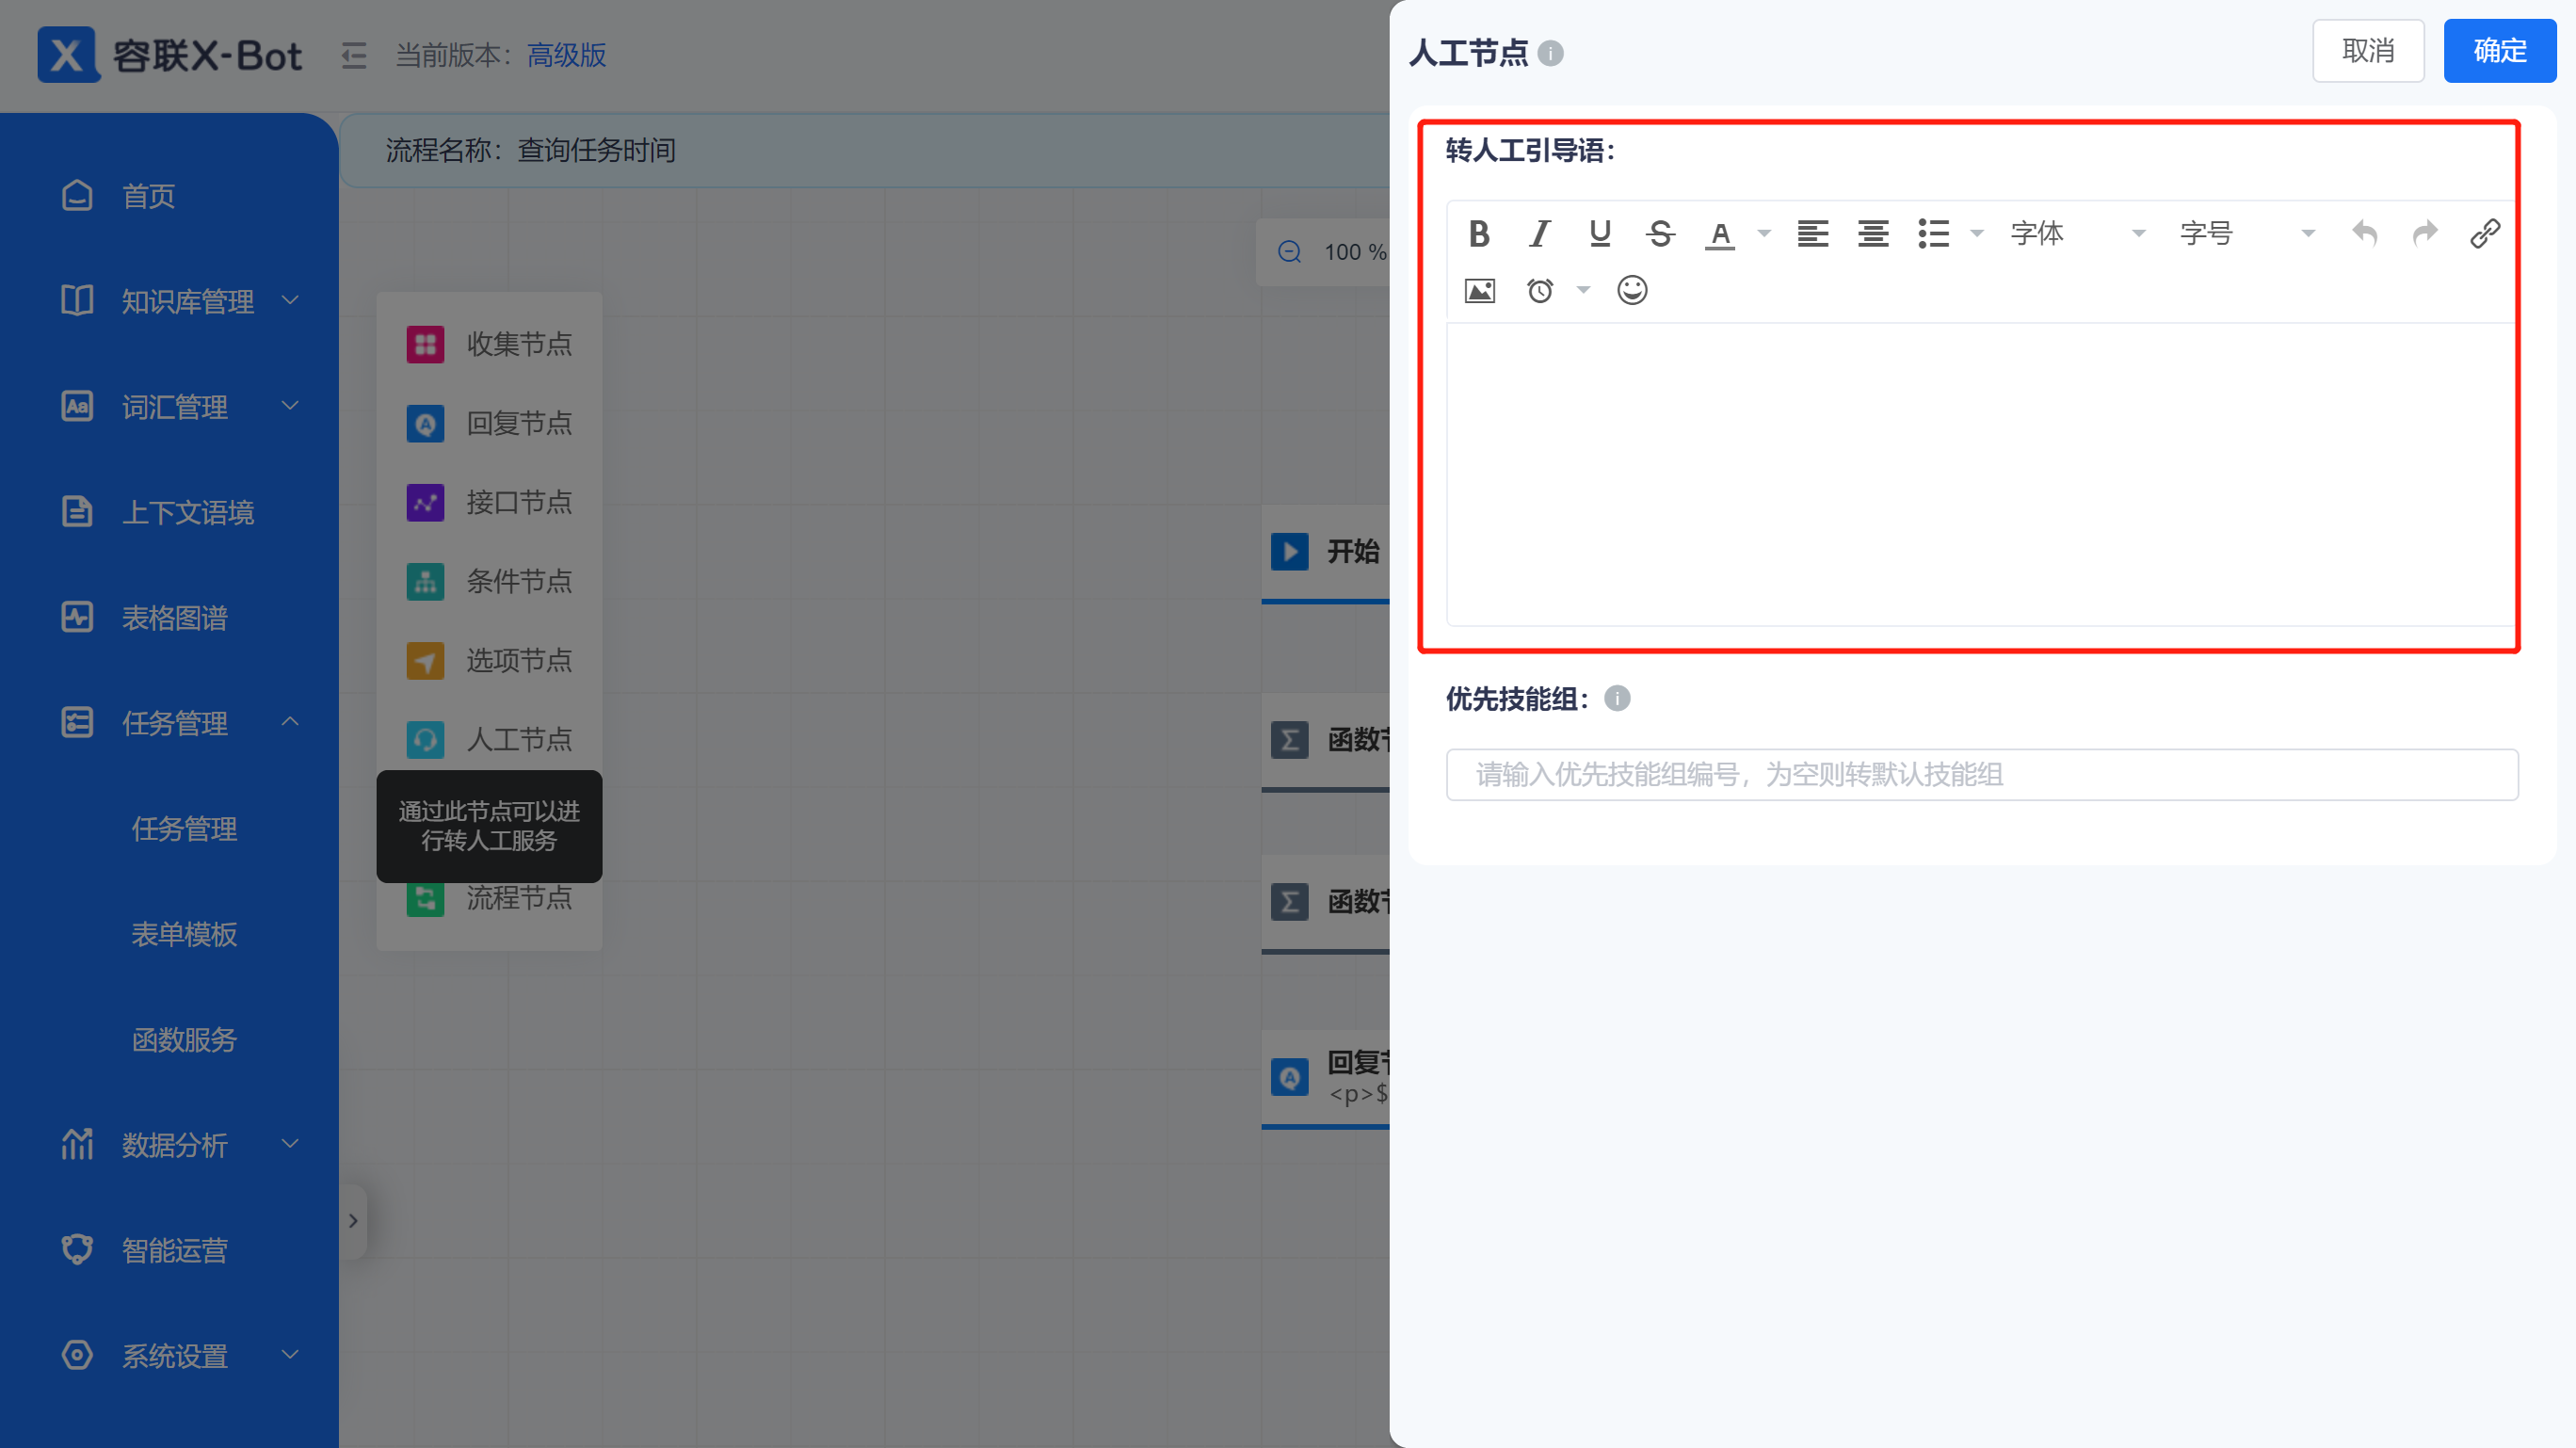Click the font color A icon

point(1719,235)
